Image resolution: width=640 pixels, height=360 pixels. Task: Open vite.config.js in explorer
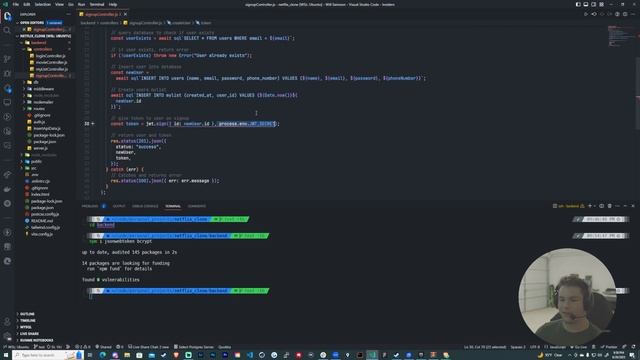[x=42, y=234]
